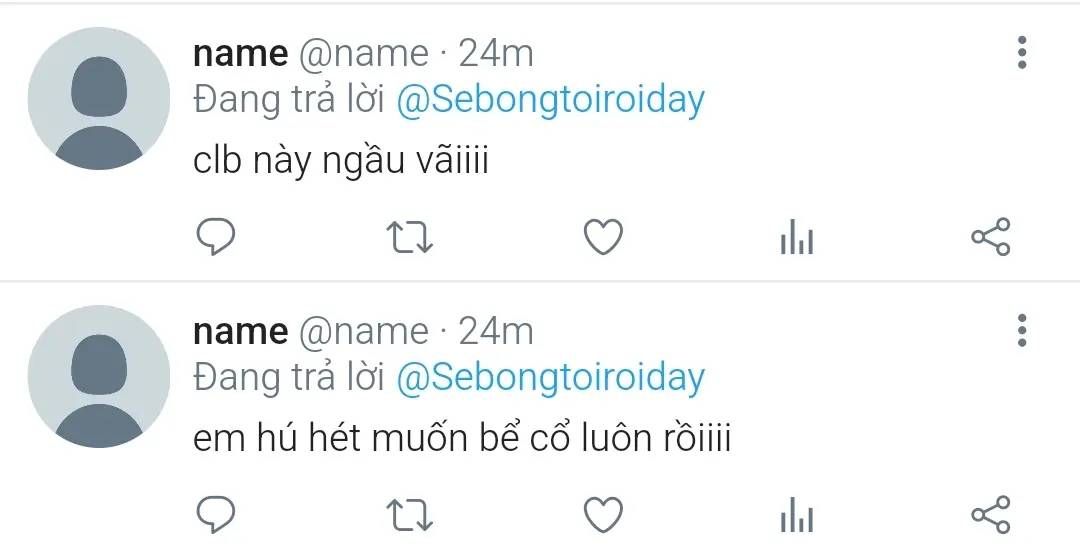Open the tweet text "clb này ngầu vãiiii"
This screenshot has width=1080, height=557.
click(x=340, y=161)
